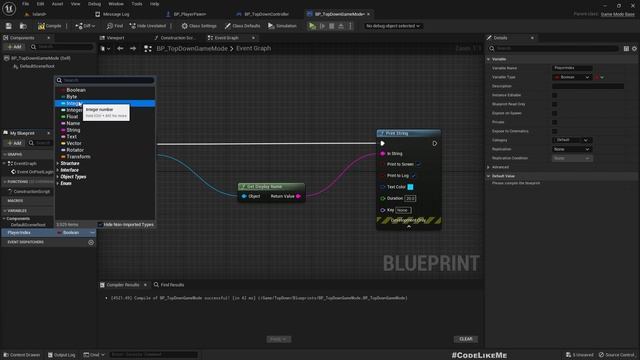This screenshot has width=640, height=360.
Task: Toggle Print to Log checkbox
Action: [413, 176]
